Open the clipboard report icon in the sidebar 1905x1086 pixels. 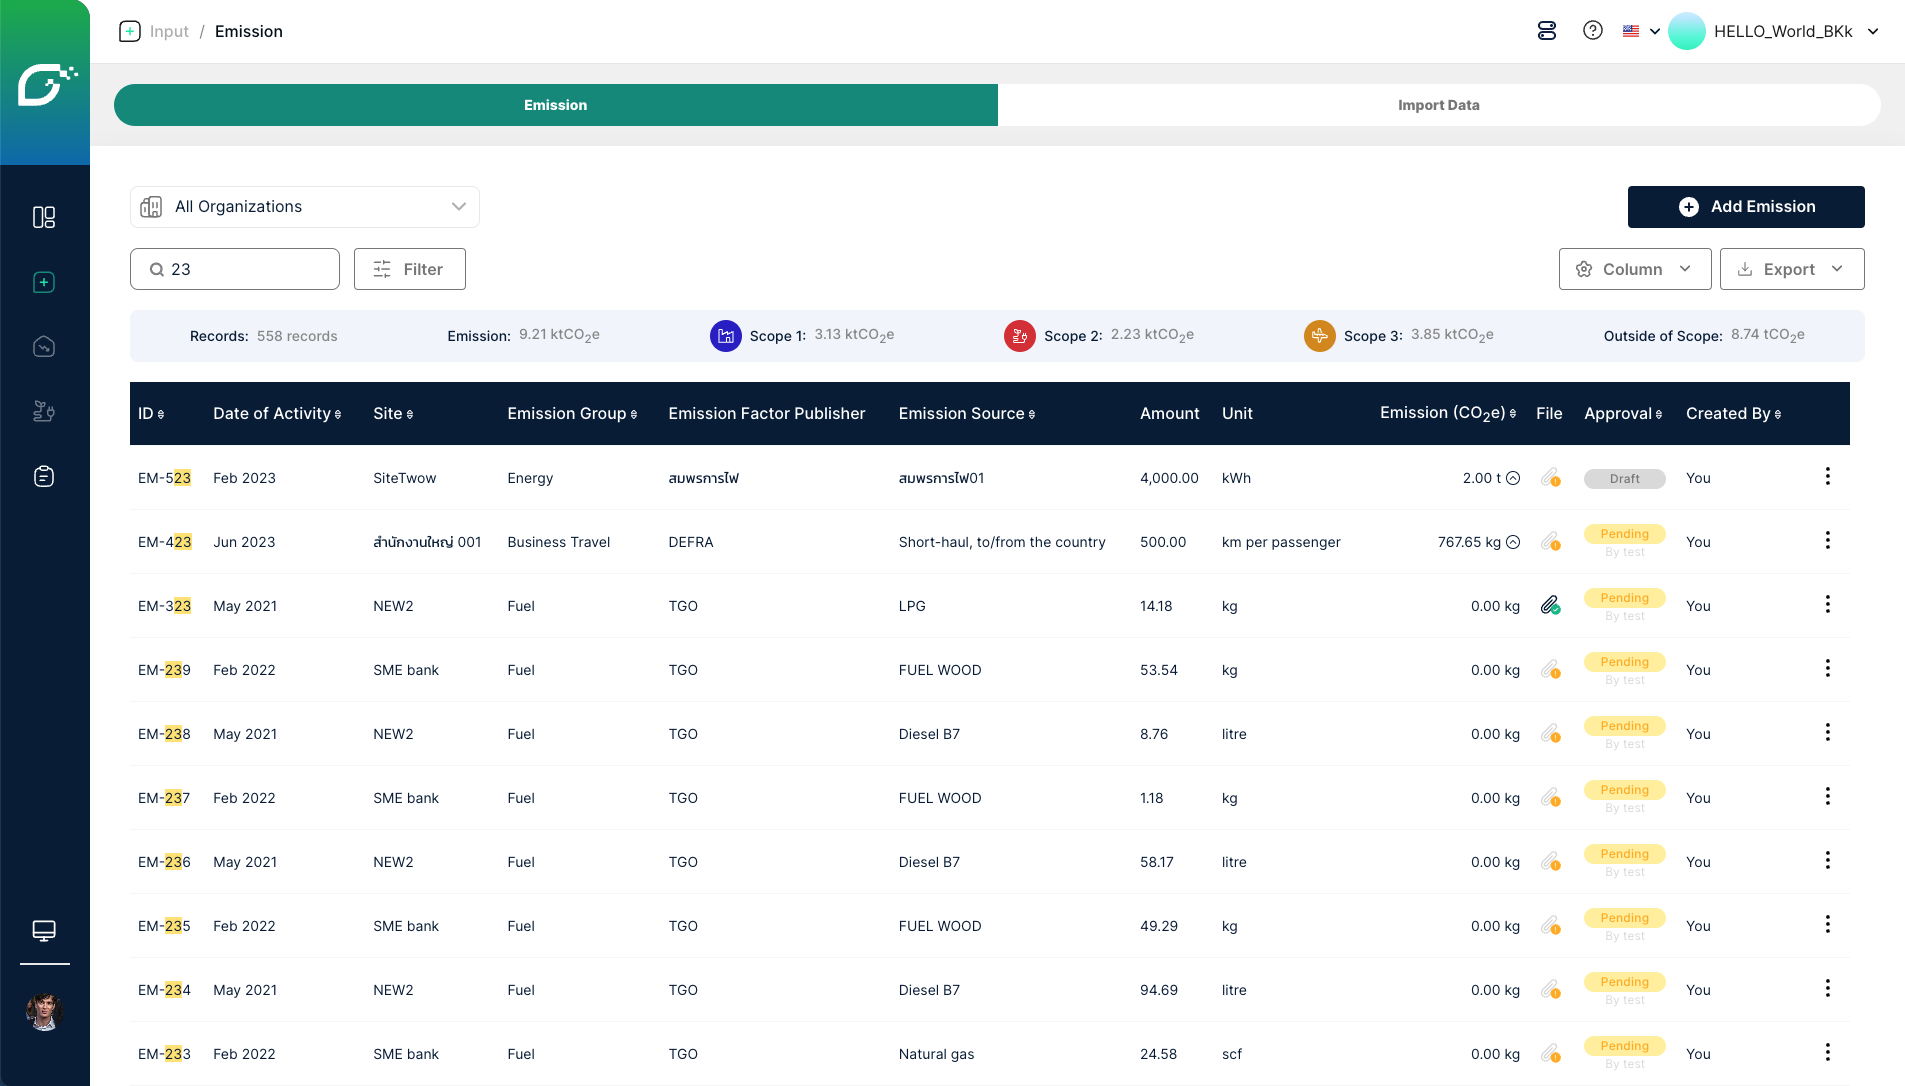(44, 476)
